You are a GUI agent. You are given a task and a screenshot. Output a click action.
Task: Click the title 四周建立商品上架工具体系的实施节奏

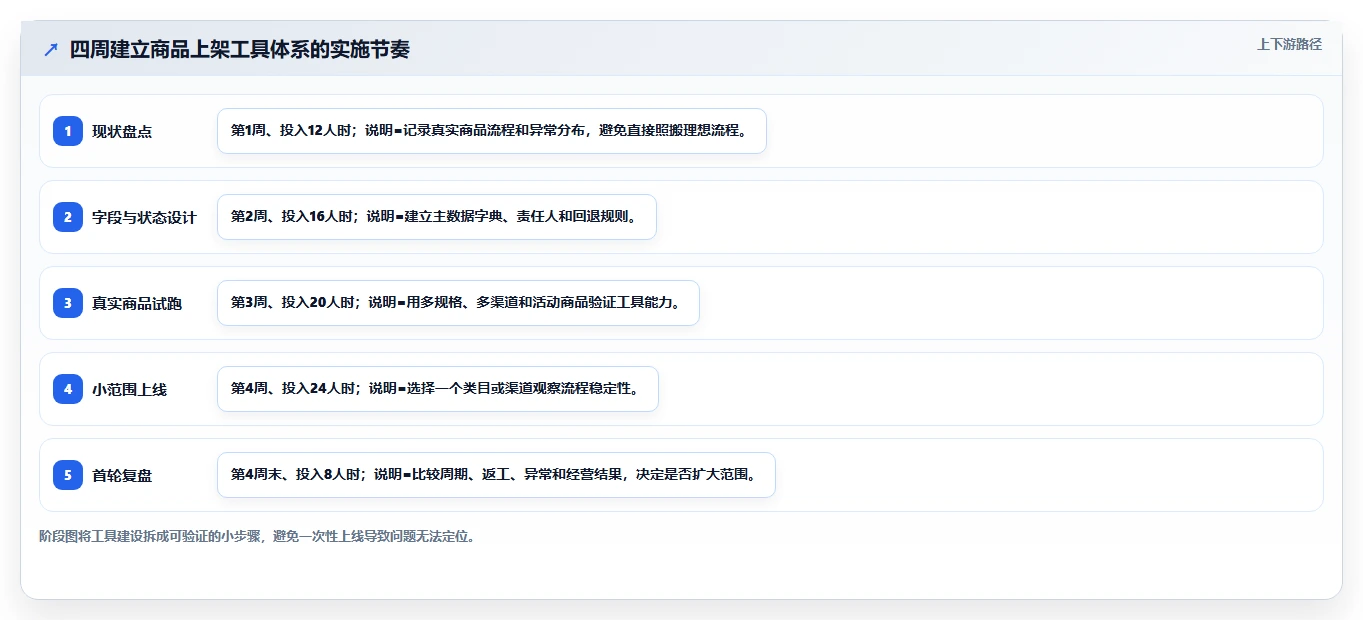[x=240, y=50]
